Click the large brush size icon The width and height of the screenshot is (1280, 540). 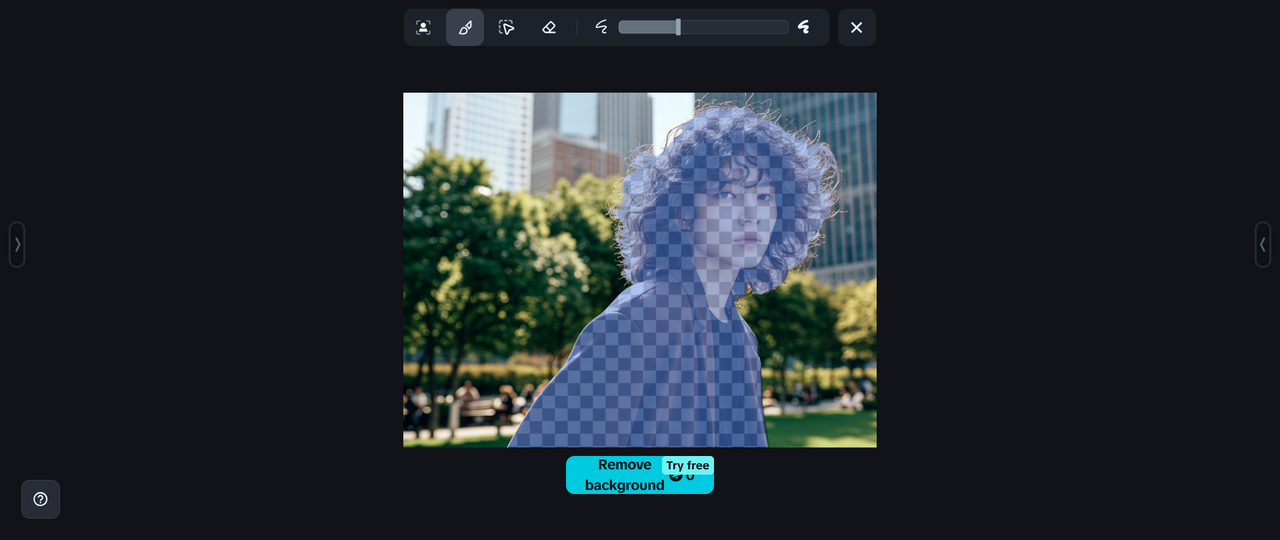click(x=804, y=27)
